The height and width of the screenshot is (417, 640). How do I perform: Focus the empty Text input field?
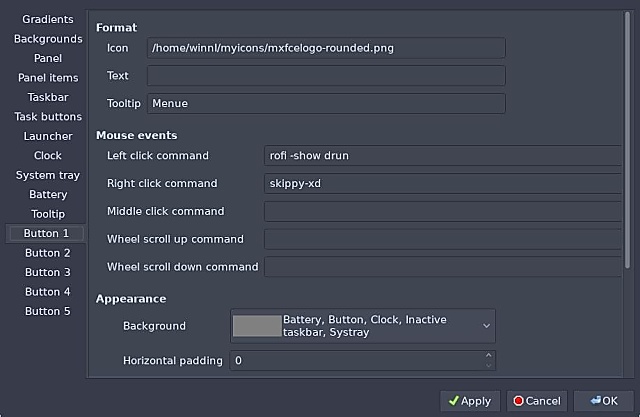(x=326, y=76)
